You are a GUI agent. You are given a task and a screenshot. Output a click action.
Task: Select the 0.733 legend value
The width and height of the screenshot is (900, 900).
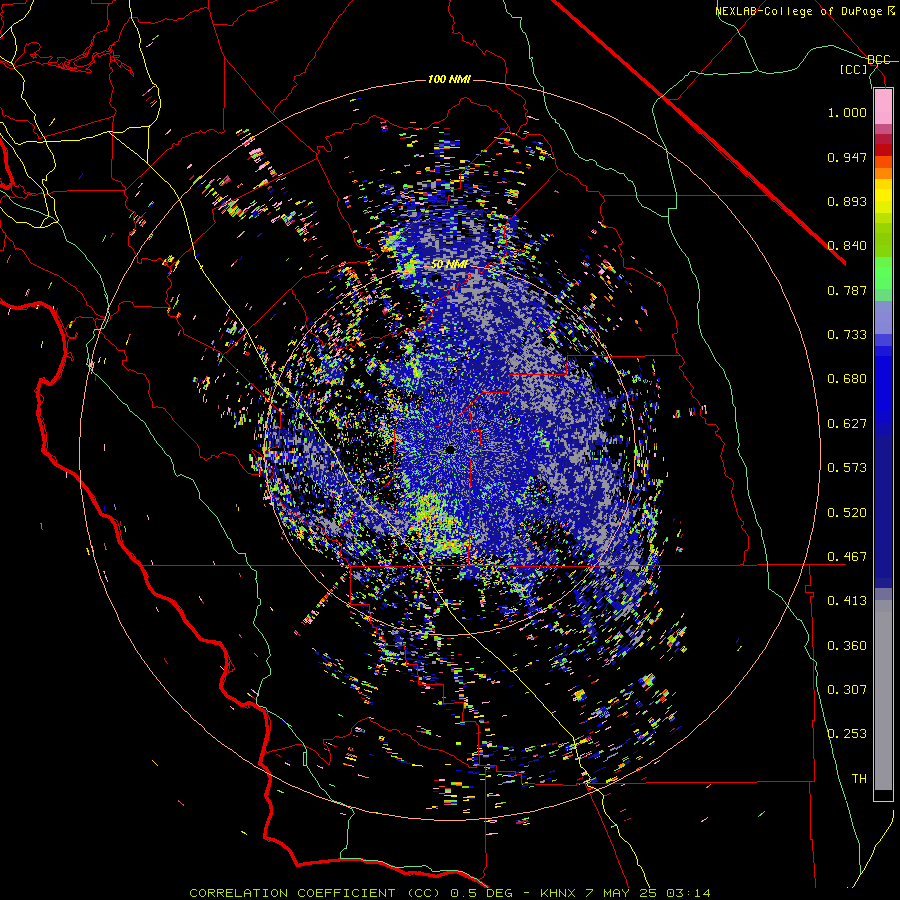click(847, 335)
